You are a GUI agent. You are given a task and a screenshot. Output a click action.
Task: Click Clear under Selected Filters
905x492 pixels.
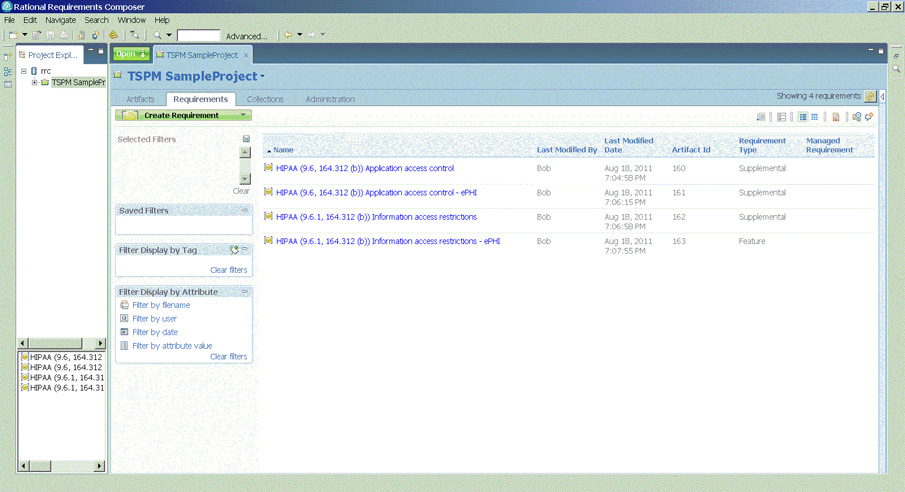pyautogui.click(x=241, y=191)
